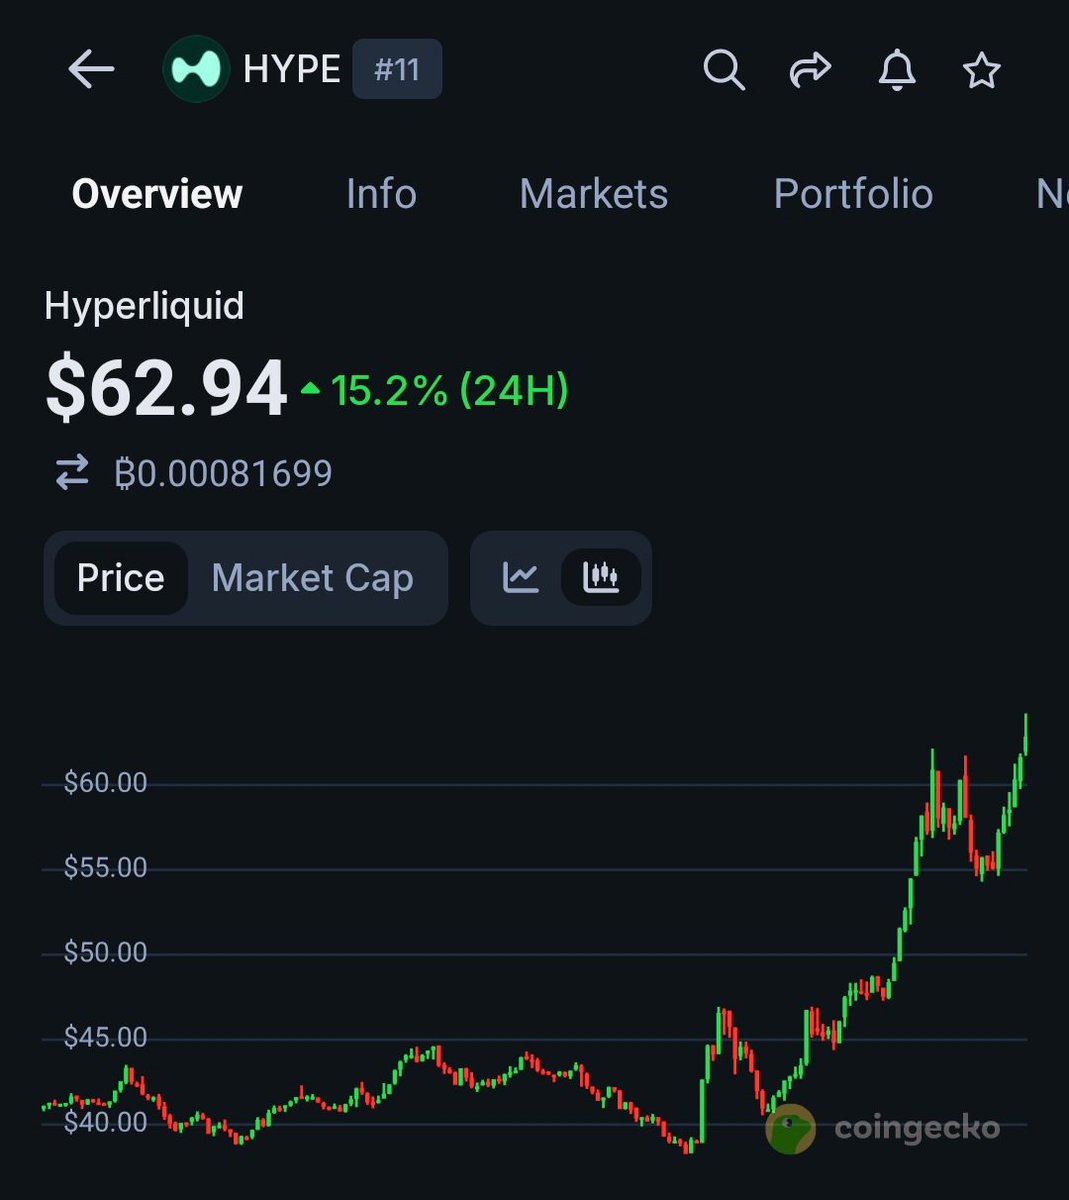The width and height of the screenshot is (1069, 1200).
Task: Open the Markets tab
Action: pos(594,194)
